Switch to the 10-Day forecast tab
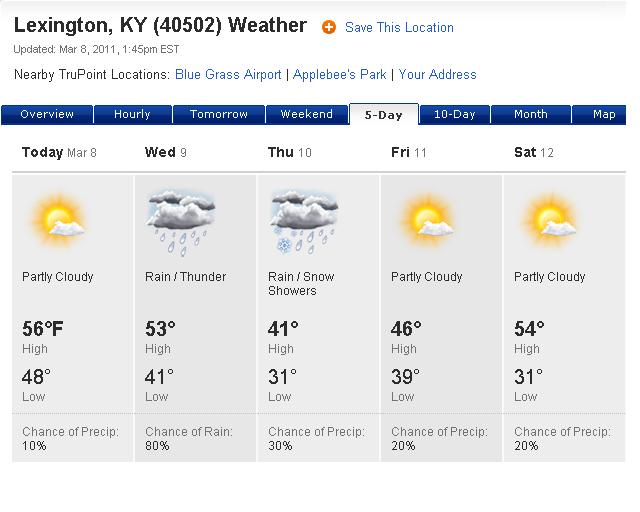This screenshot has height=512, width=640. pyautogui.click(x=454, y=115)
